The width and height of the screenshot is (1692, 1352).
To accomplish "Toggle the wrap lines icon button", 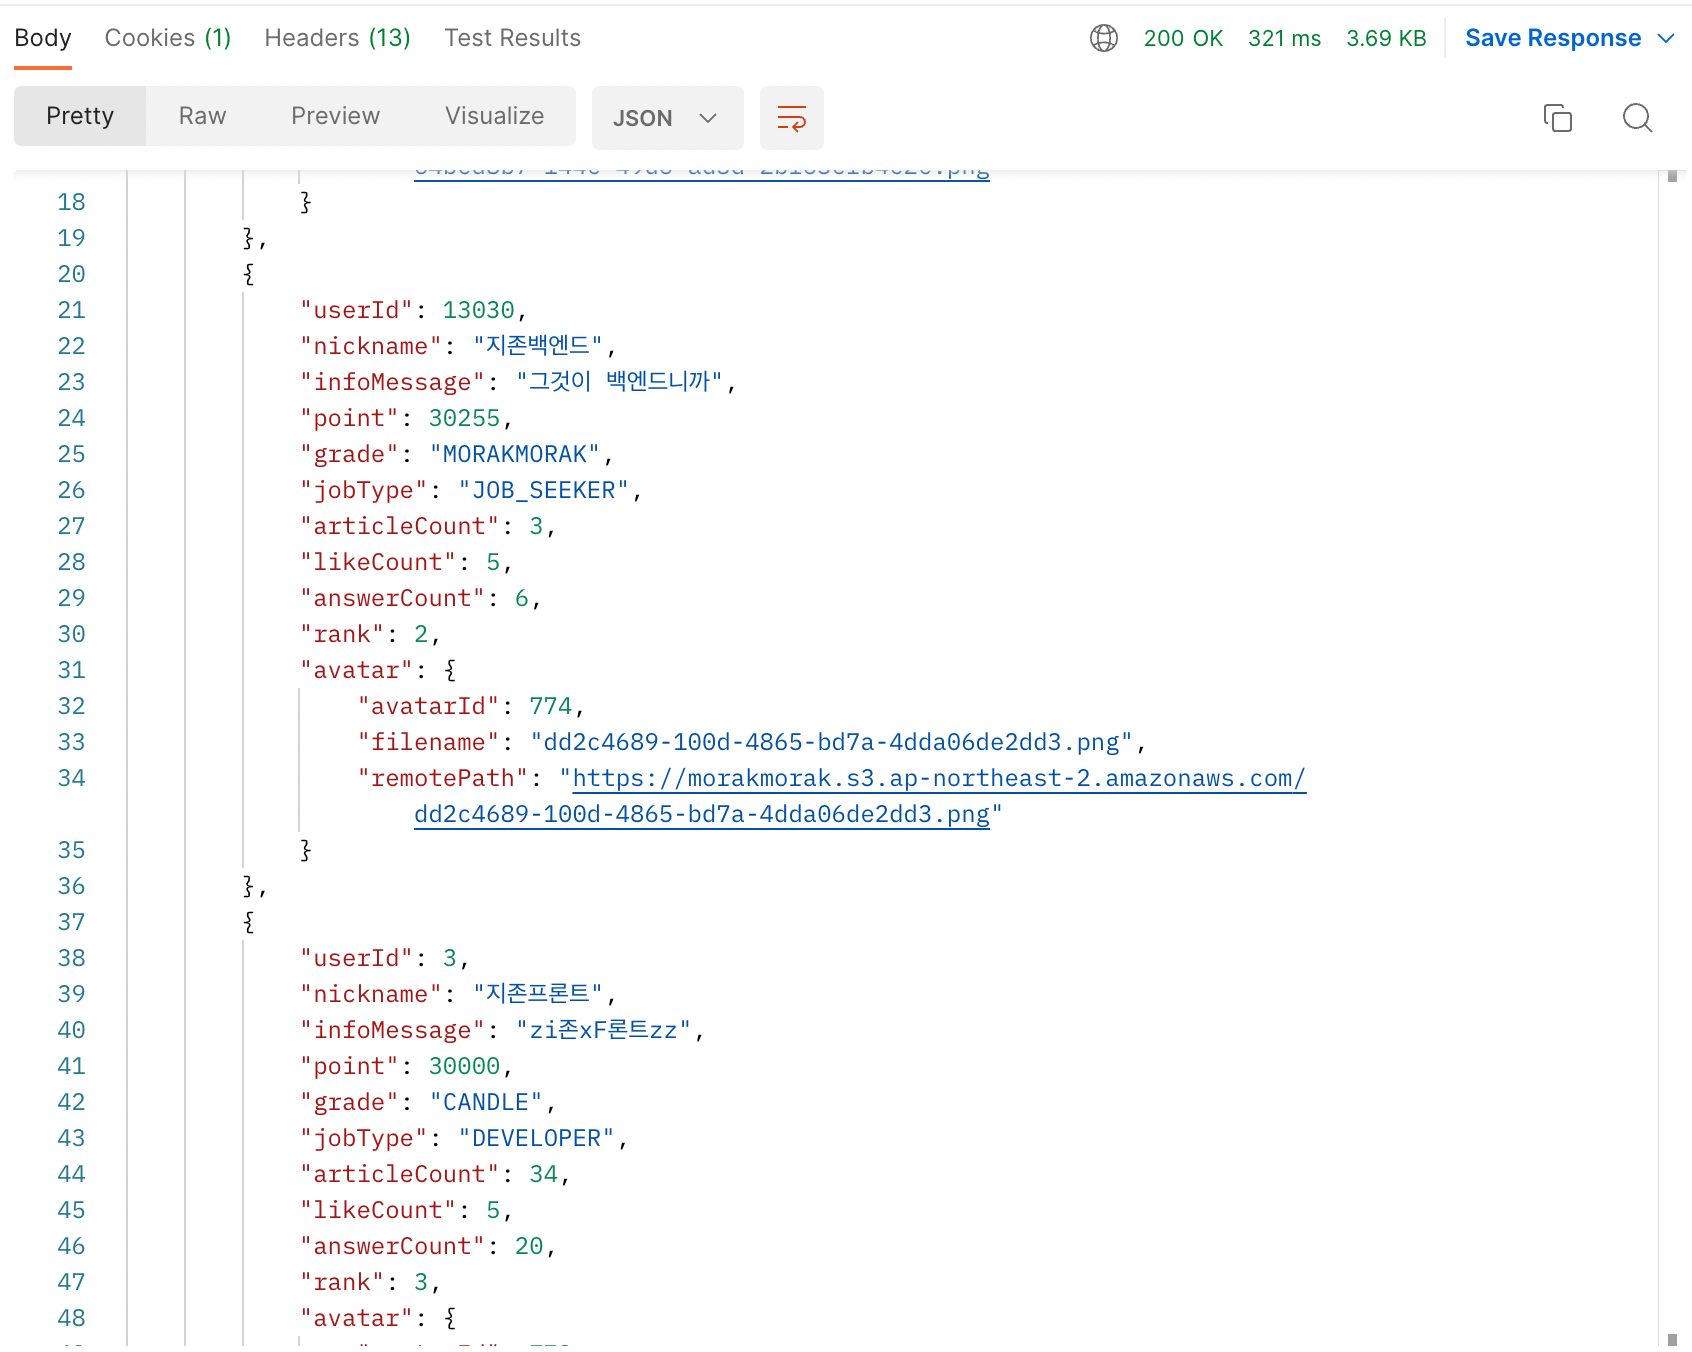I will (x=792, y=118).
